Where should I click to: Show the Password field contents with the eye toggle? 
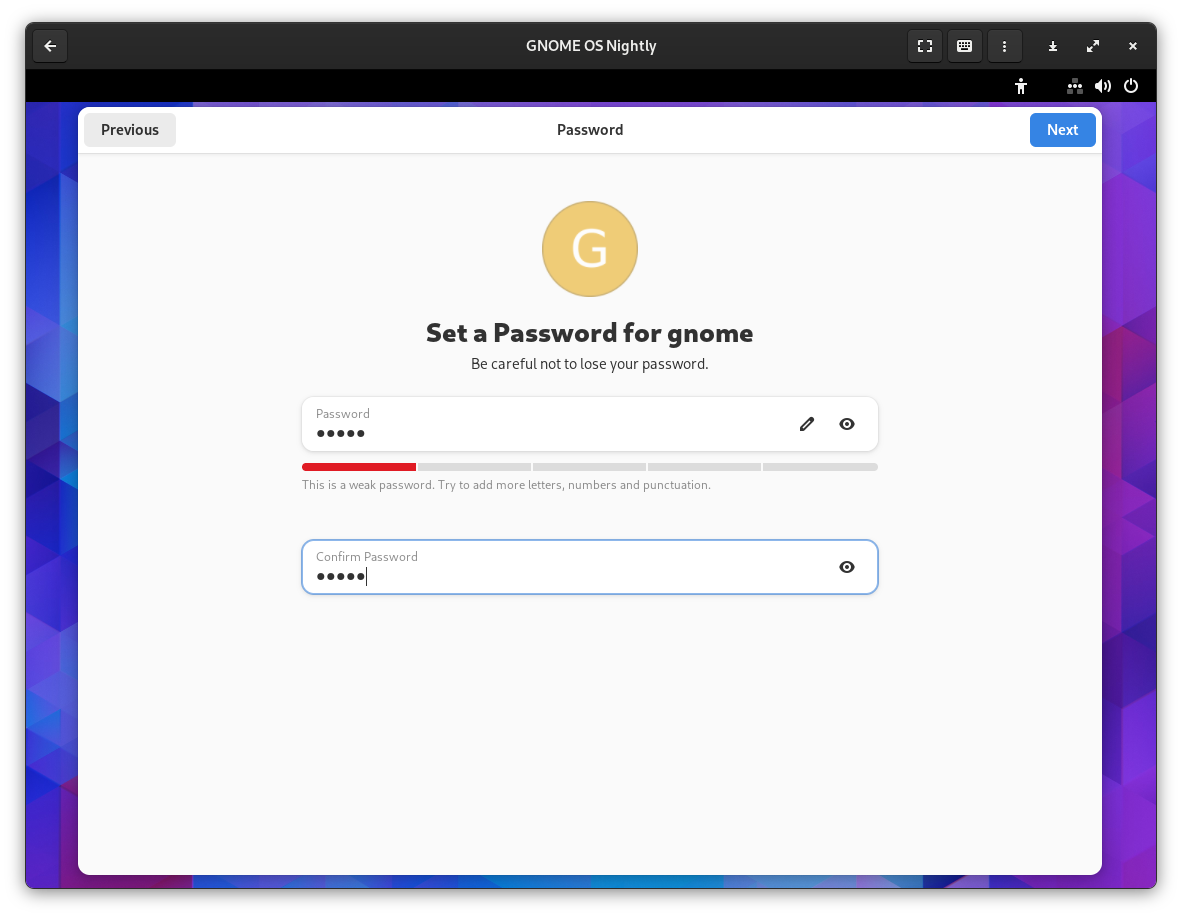[x=846, y=424]
